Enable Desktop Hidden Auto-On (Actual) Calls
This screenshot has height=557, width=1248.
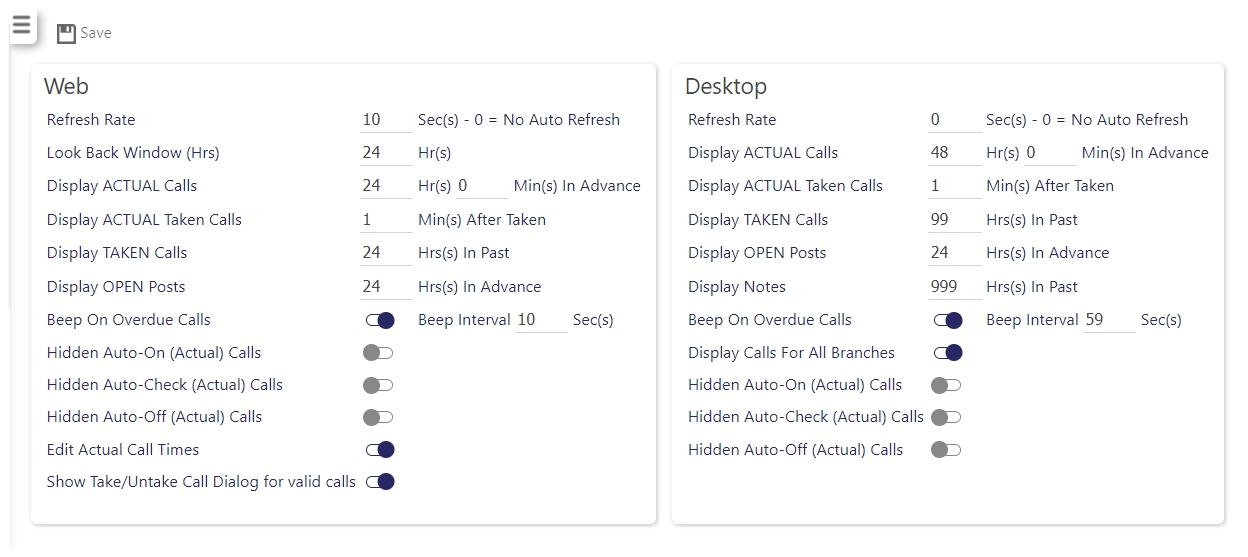click(x=946, y=385)
